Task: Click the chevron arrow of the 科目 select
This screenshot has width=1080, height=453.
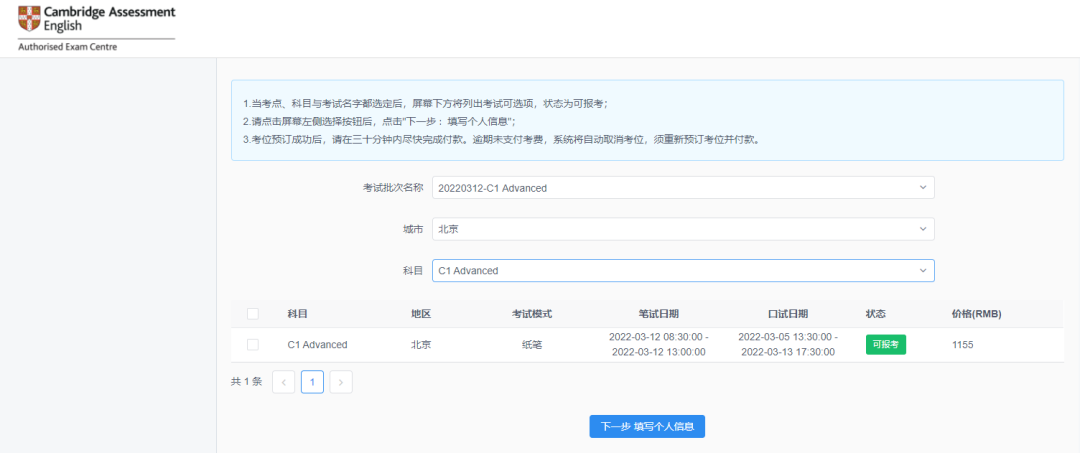Action: tap(923, 271)
